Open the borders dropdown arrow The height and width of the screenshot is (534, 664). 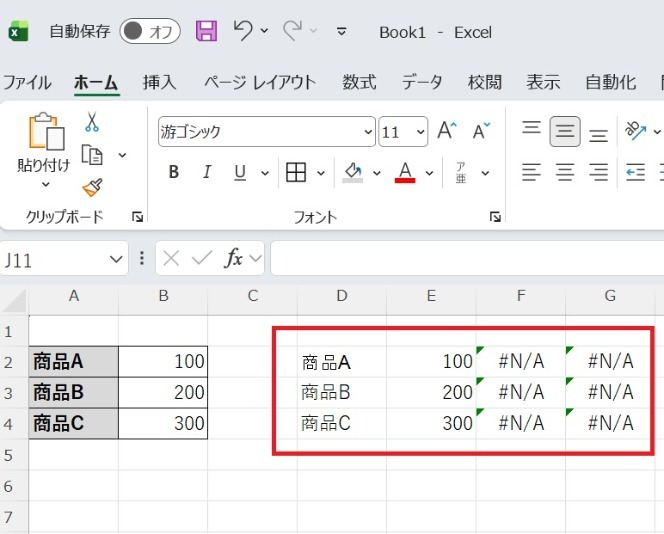(321, 173)
